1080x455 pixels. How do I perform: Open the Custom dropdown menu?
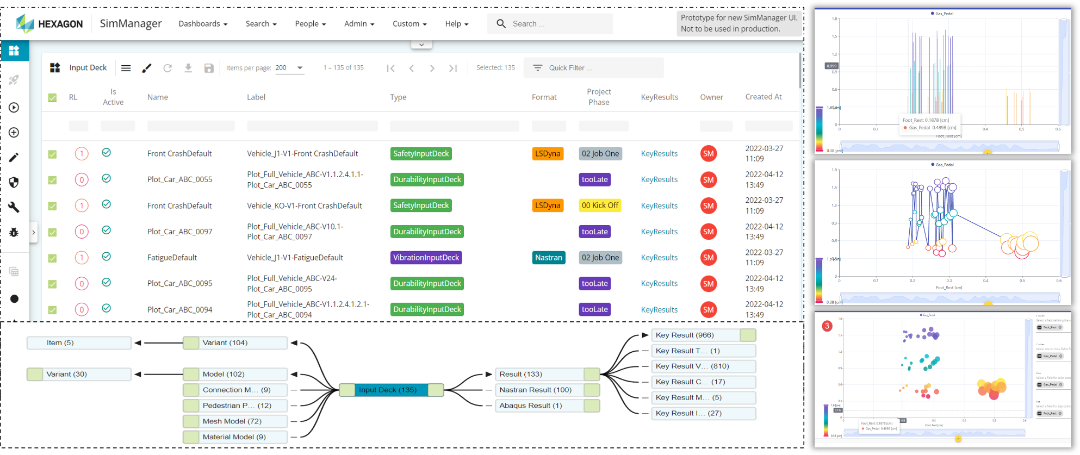(410, 23)
